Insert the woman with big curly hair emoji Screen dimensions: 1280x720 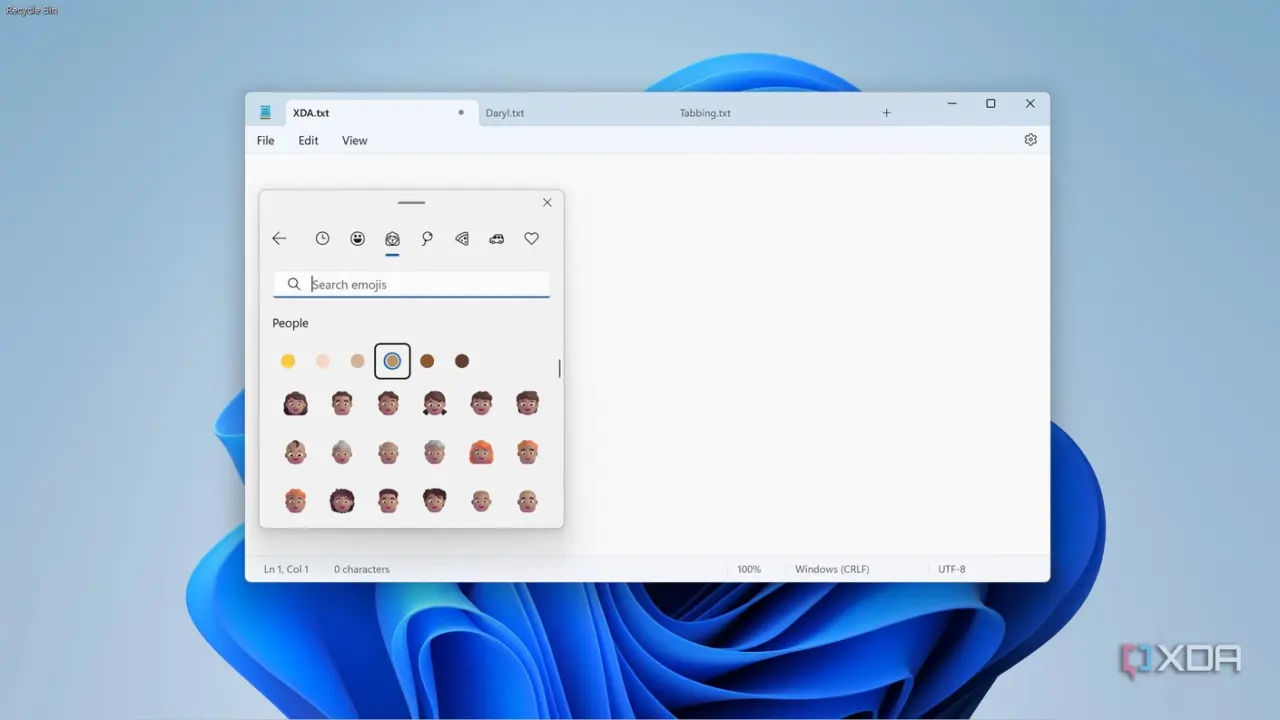(x=342, y=500)
